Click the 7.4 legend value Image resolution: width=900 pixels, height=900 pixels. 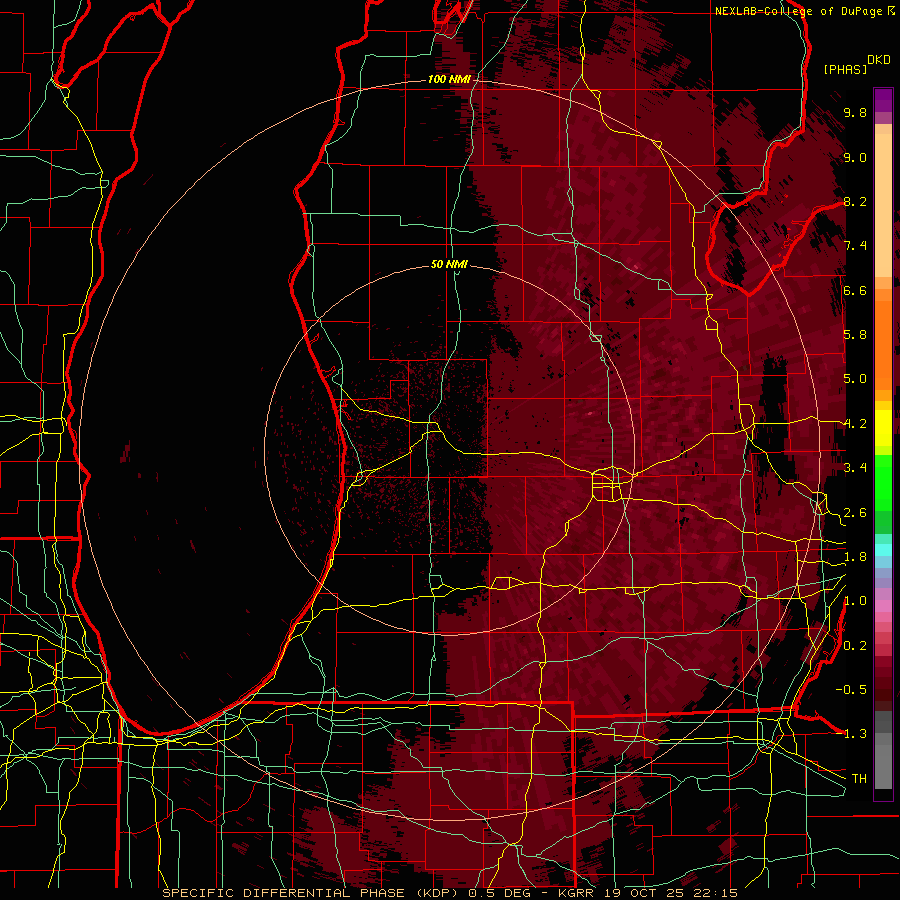[x=855, y=246]
